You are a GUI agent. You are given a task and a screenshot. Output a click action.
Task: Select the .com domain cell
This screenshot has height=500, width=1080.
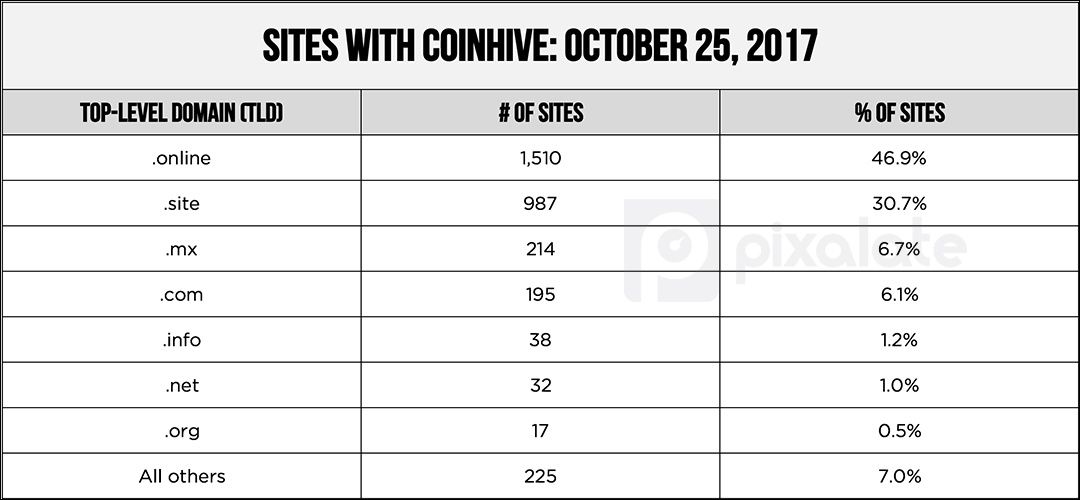182,294
